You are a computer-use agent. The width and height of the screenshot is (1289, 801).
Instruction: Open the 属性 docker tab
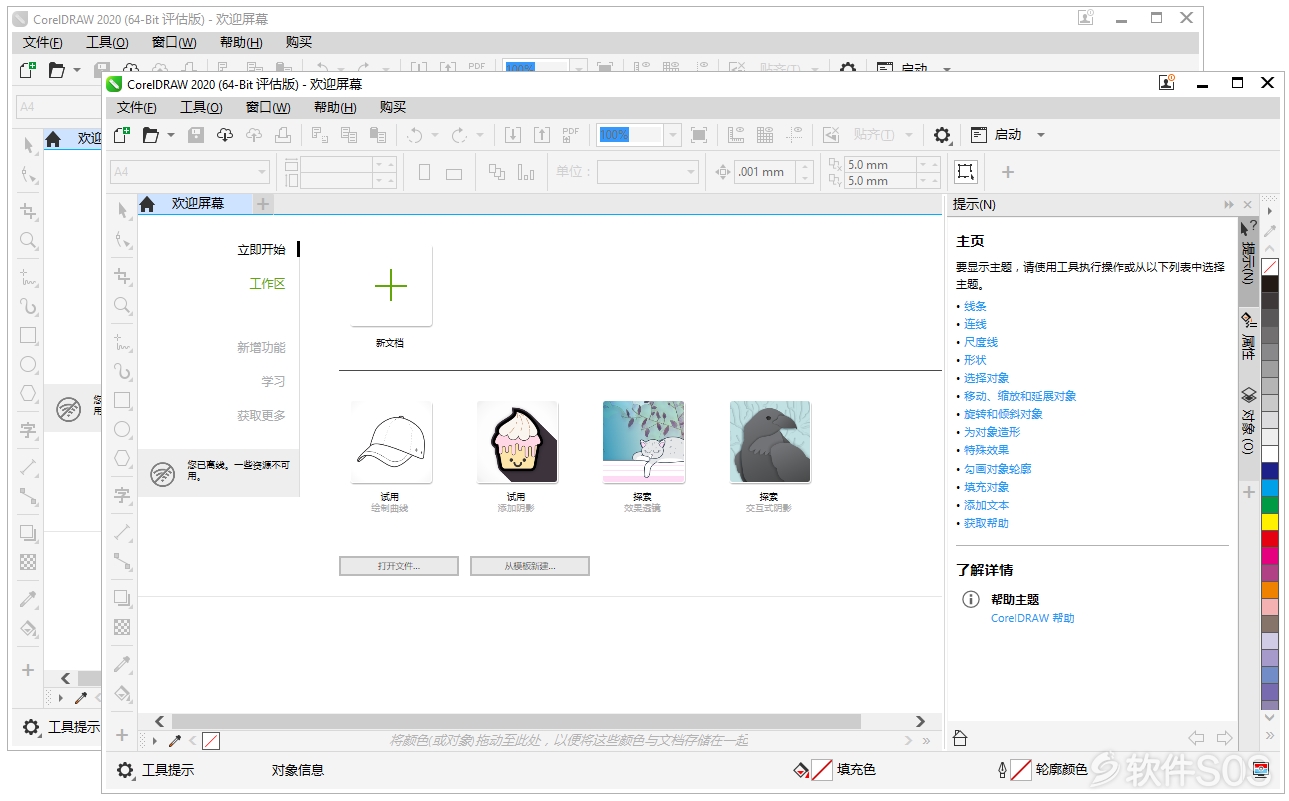pyautogui.click(x=1248, y=336)
